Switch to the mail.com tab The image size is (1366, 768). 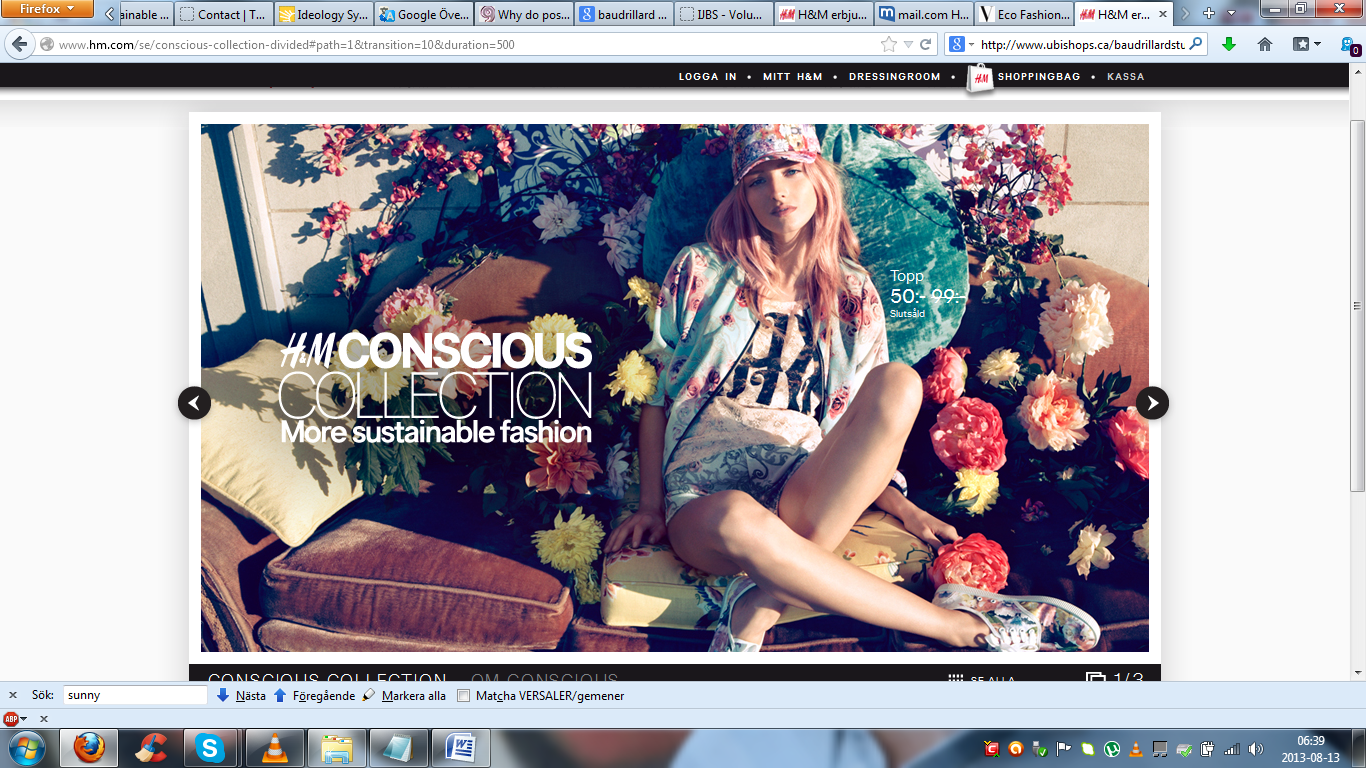click(x=923, y=14)
